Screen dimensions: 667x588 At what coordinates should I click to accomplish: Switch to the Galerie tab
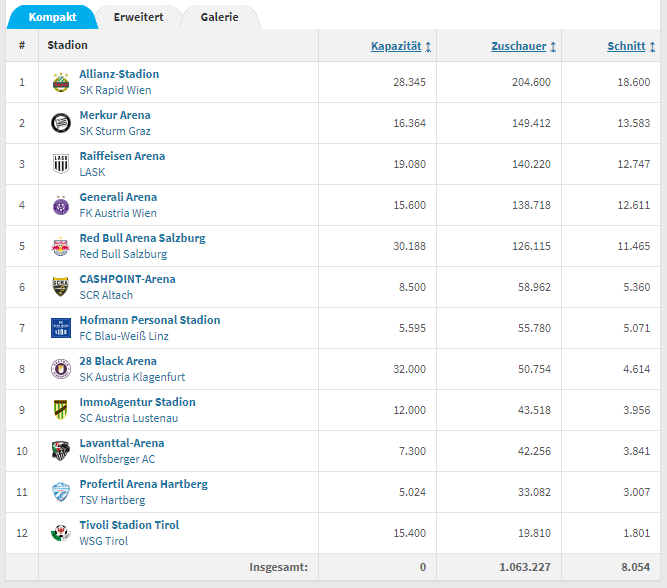coord(219,17)
